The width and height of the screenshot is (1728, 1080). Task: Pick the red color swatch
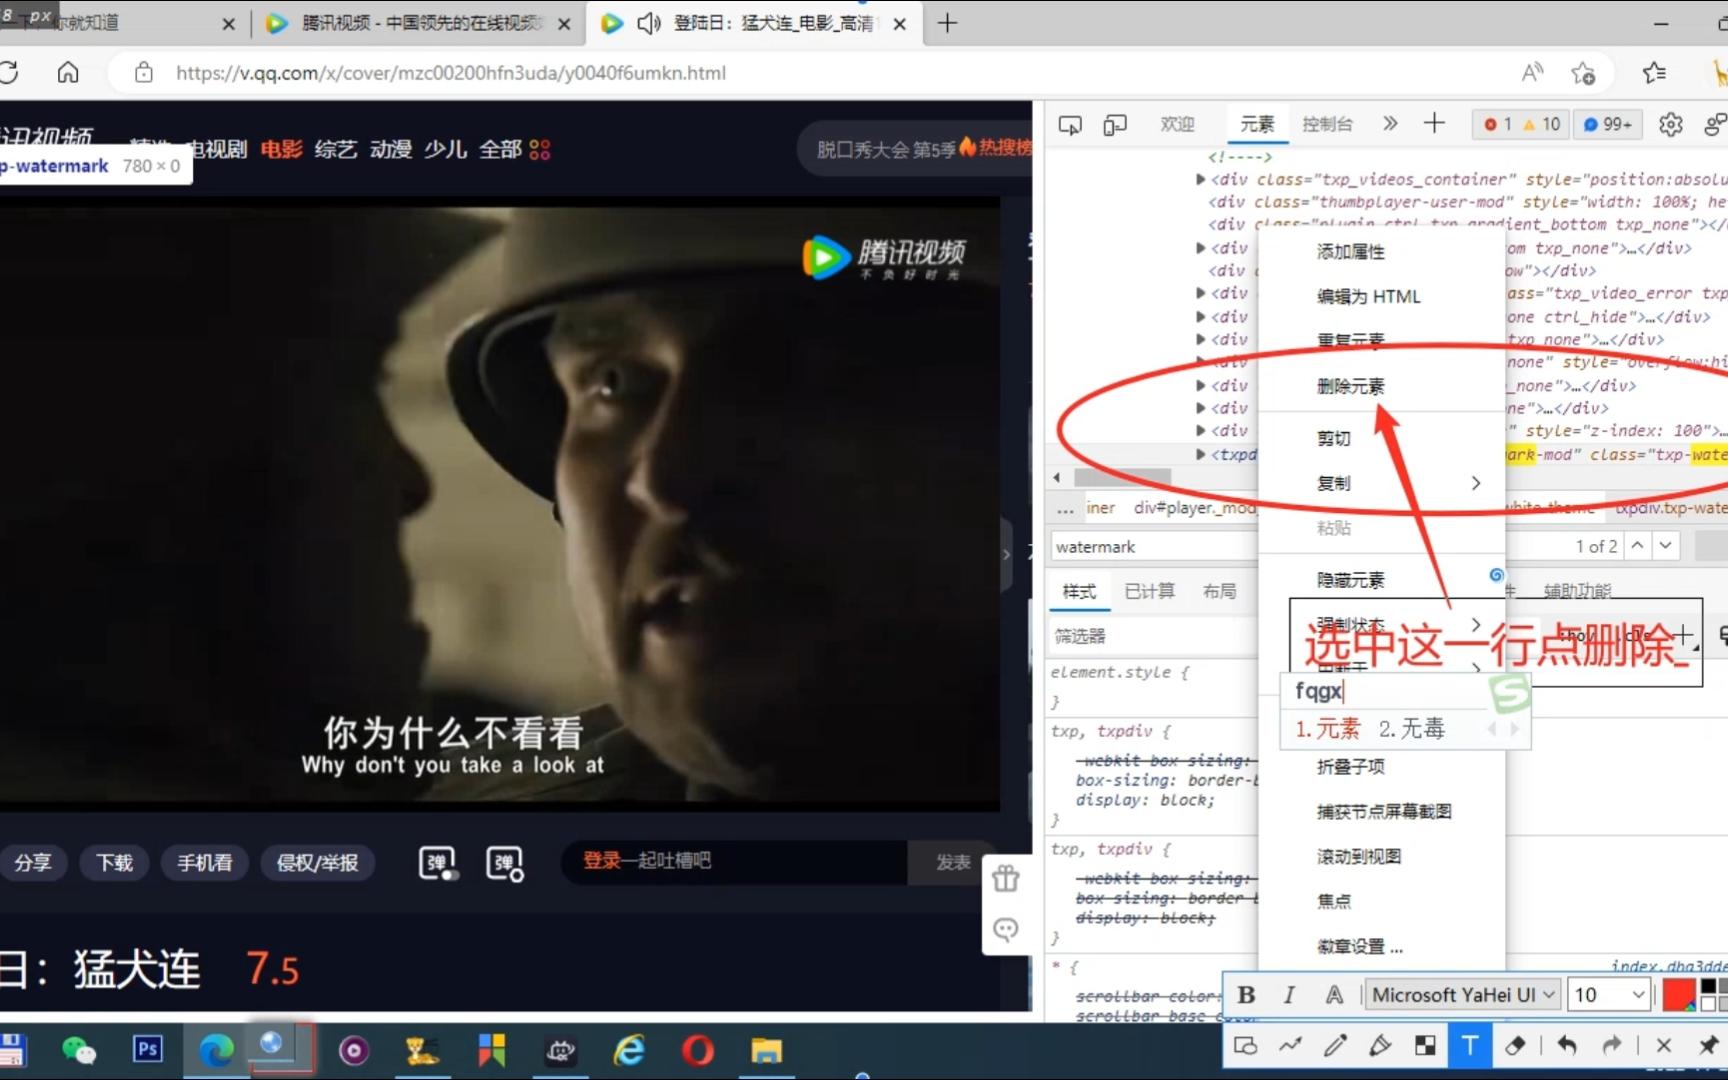point(1678,995)
